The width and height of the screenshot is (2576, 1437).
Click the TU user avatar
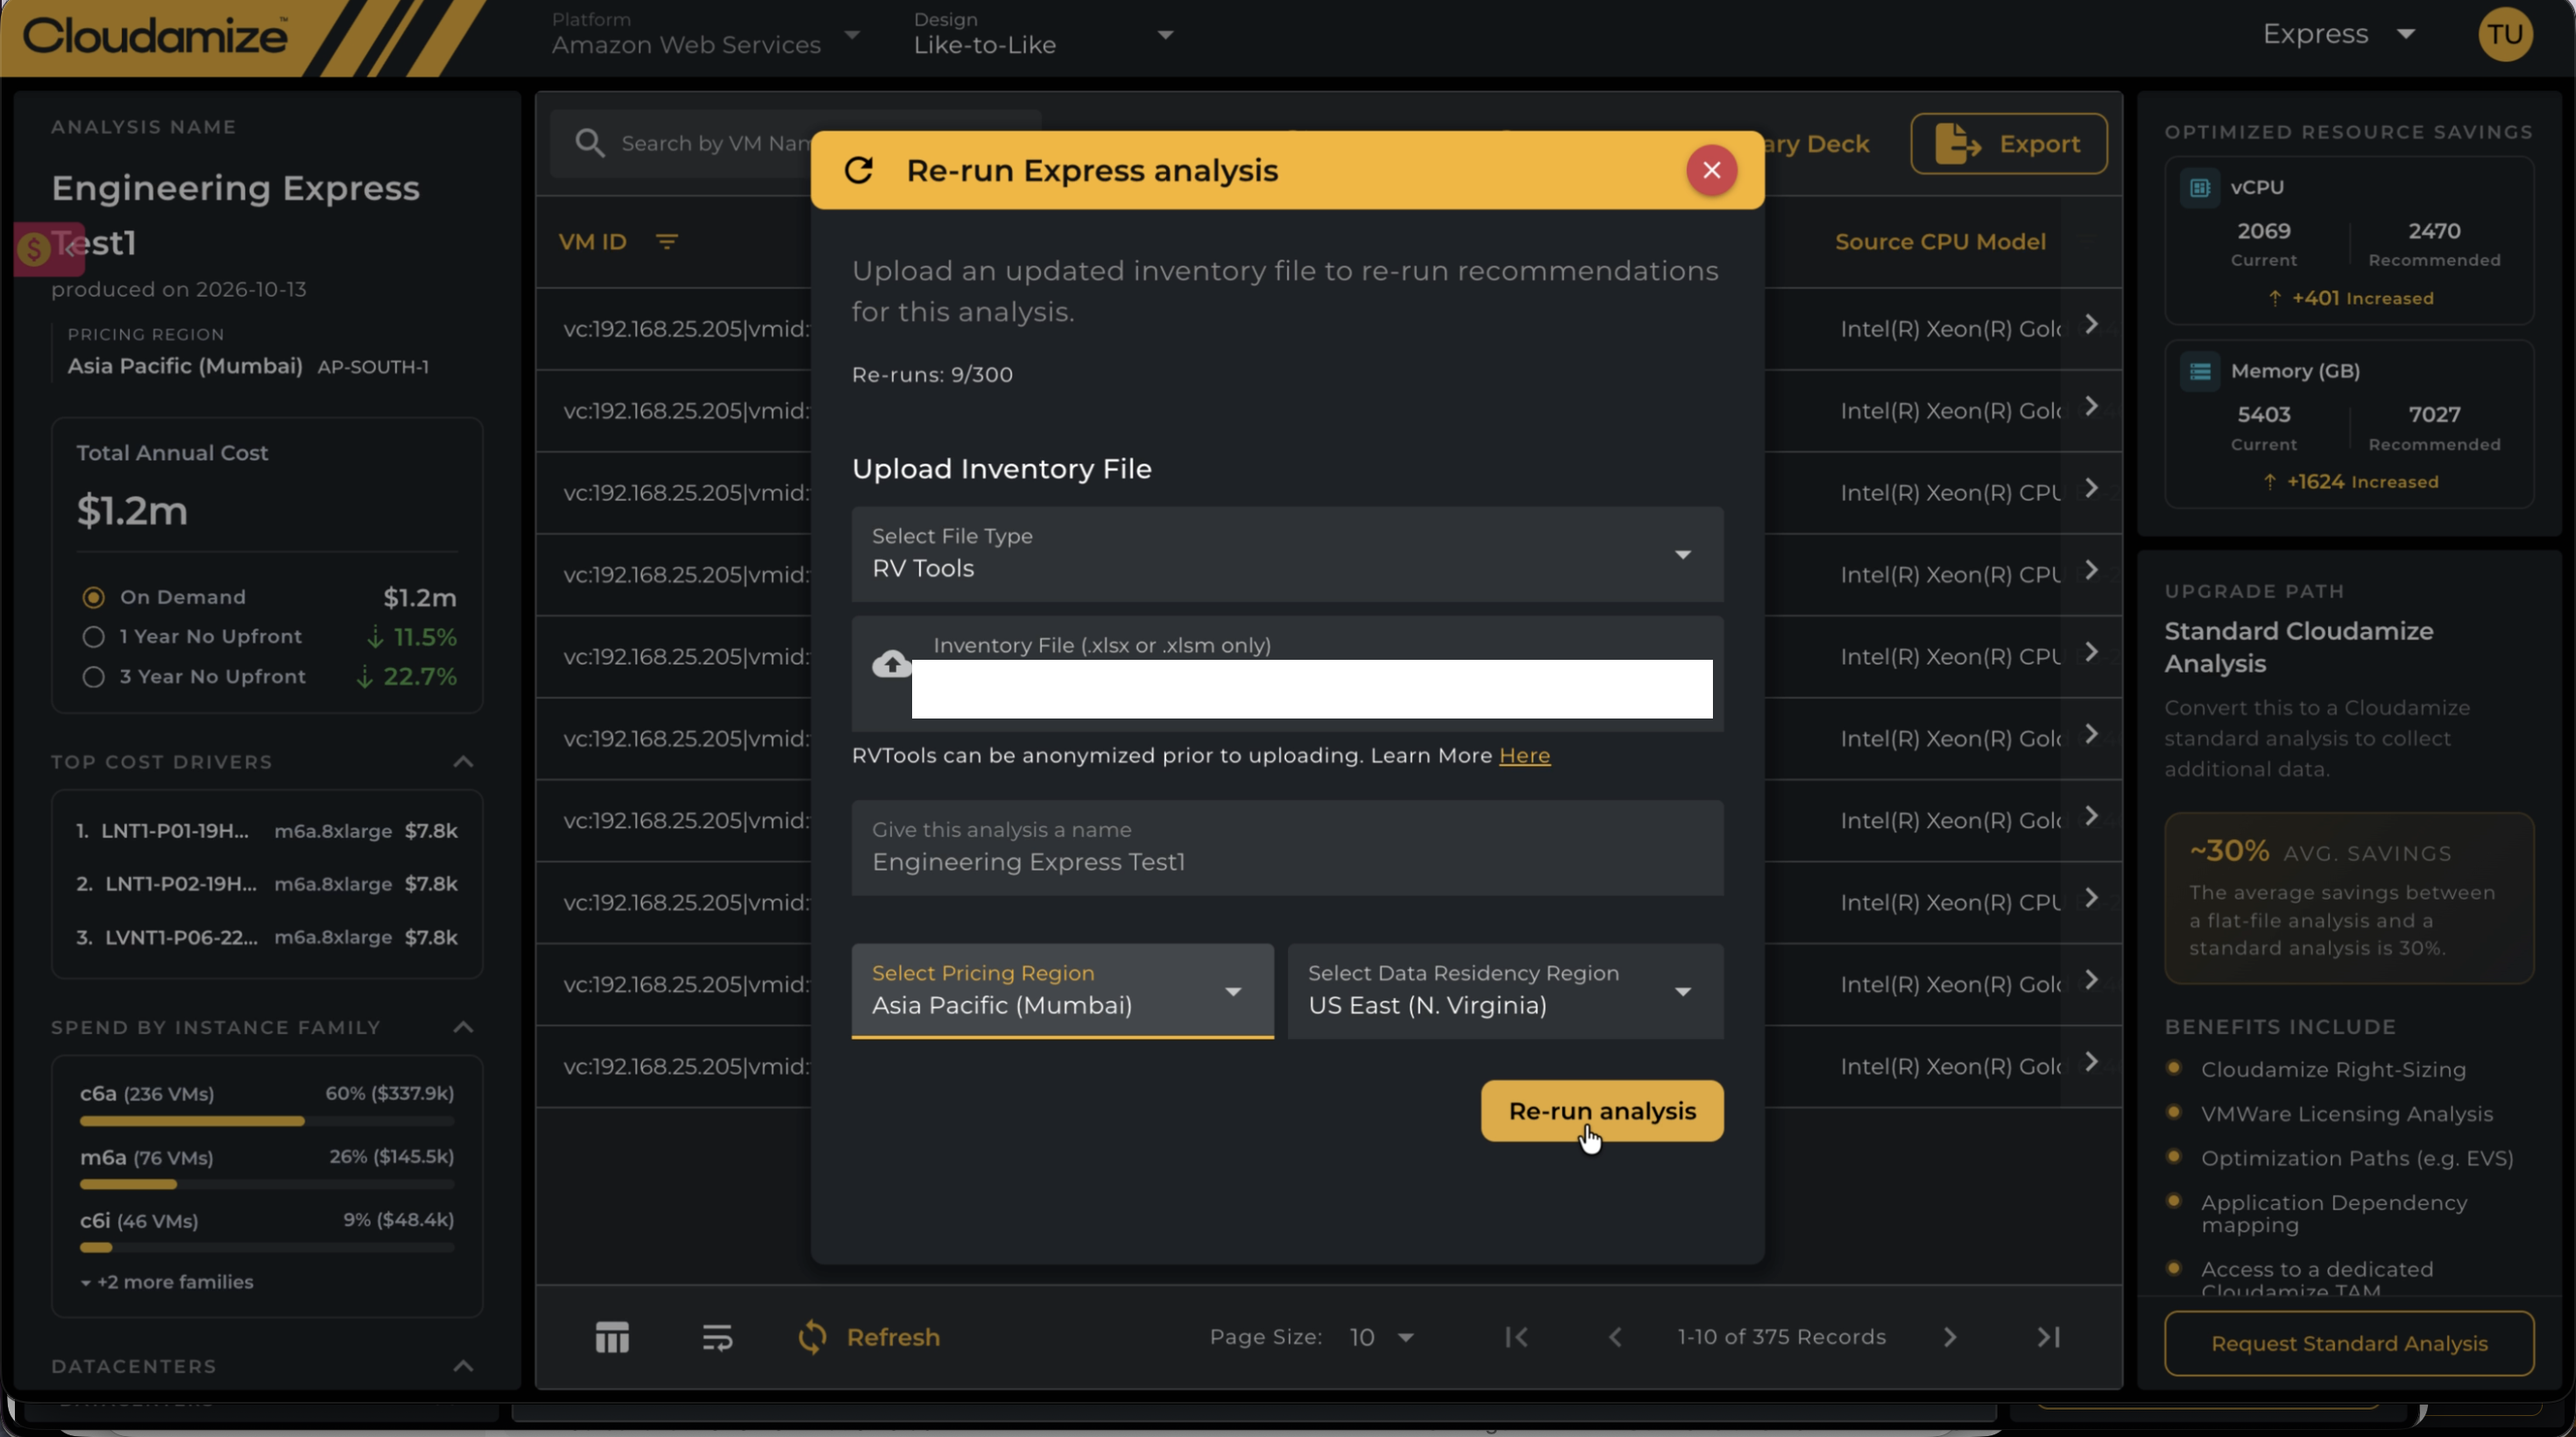[2504, 35]
